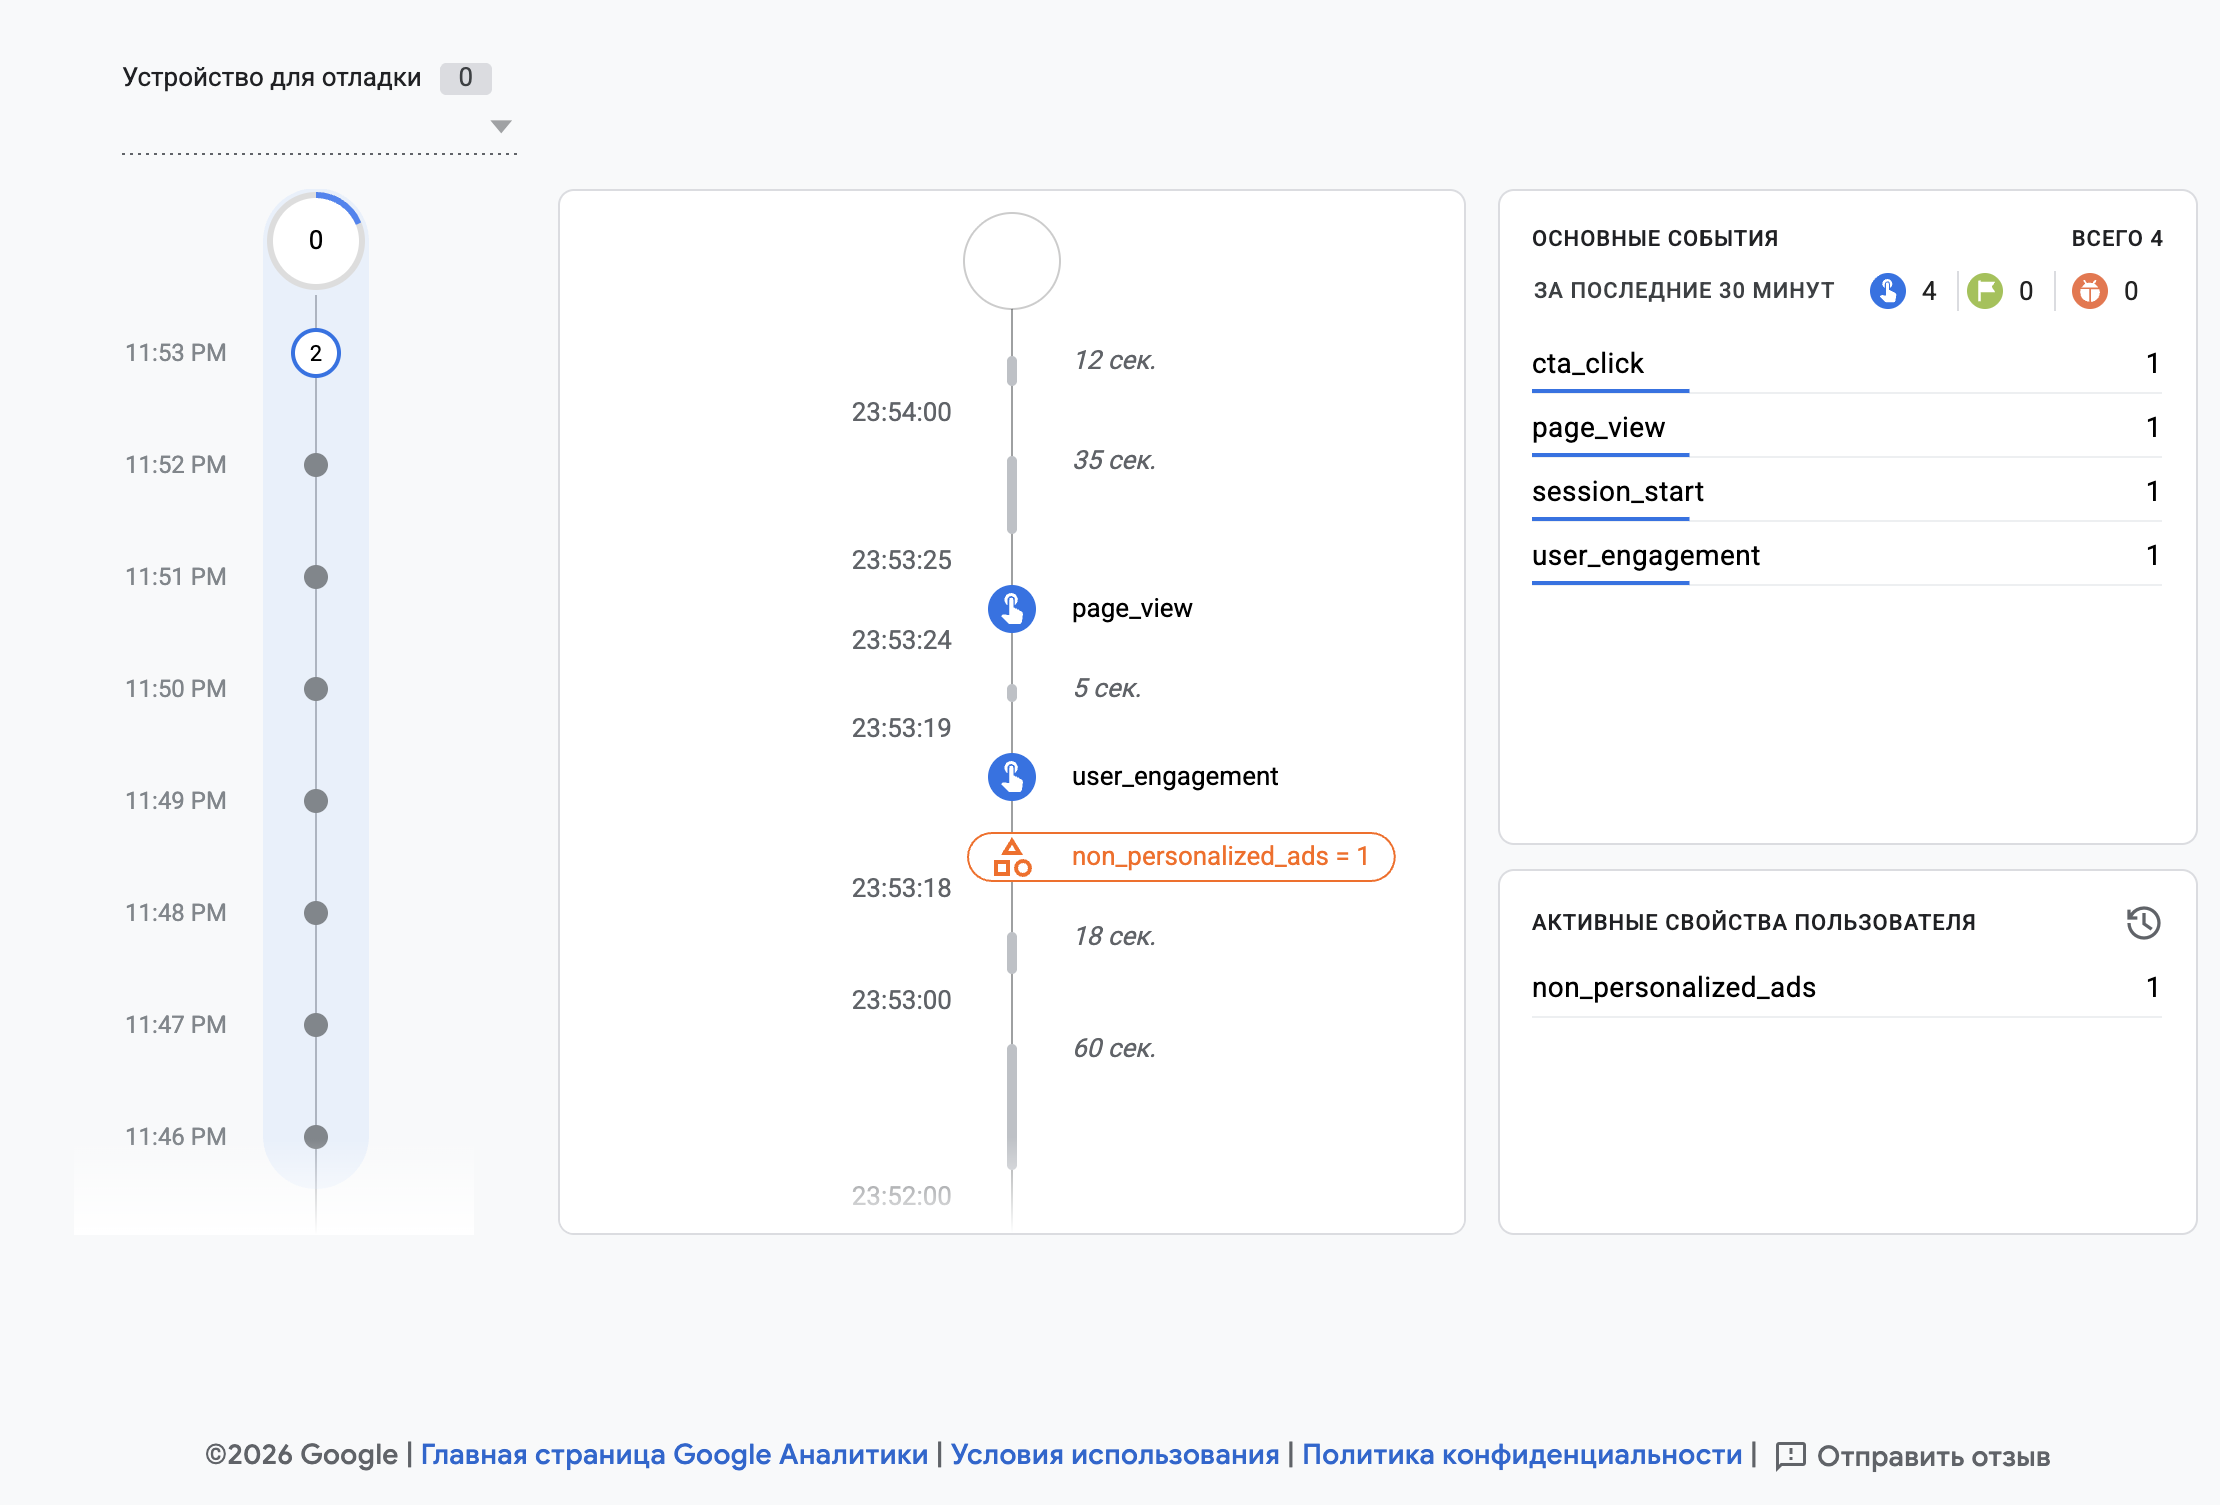The image size is (2220, 1505).
Task: Select the 11:47 PM minute marker
Action: (x=316, y=1025)
